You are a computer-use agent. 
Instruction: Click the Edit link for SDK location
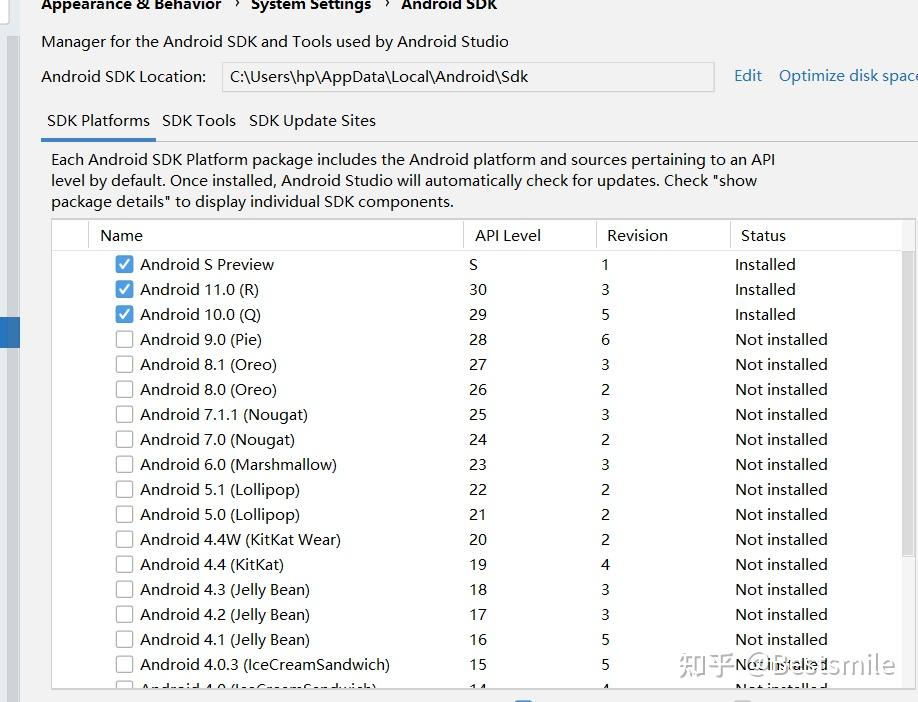pyautogui.click(x=748, y=76)
